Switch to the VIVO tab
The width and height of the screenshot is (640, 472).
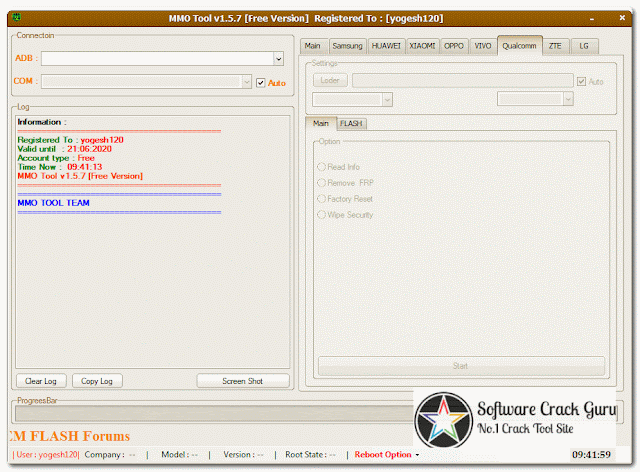click(483, 46)
